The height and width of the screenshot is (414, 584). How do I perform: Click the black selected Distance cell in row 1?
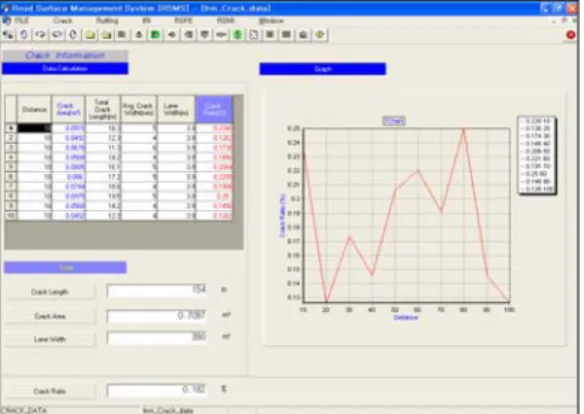pos(34,128)
